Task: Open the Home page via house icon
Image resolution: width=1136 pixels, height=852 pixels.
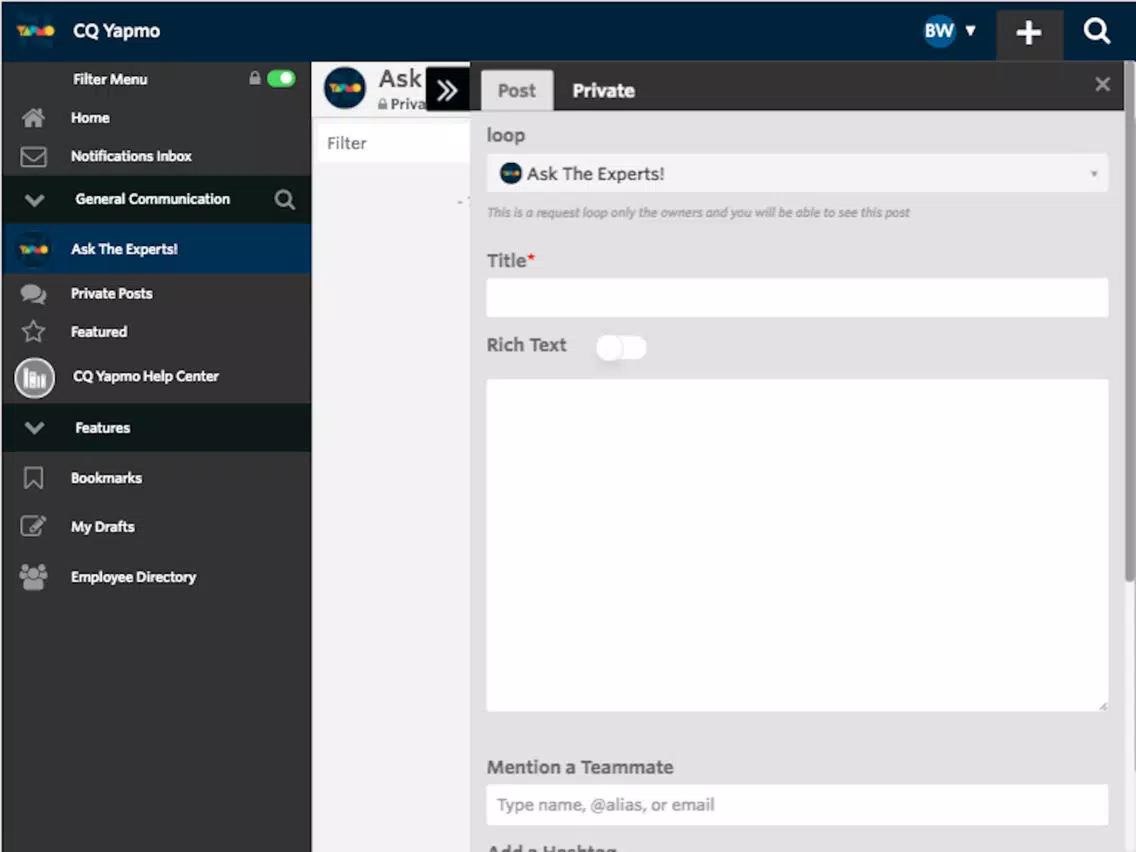Action: pos(33,117)
